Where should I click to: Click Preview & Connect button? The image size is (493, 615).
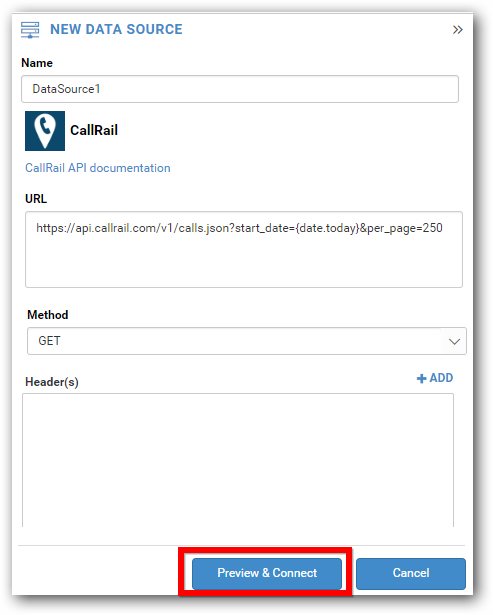point(267,573)
